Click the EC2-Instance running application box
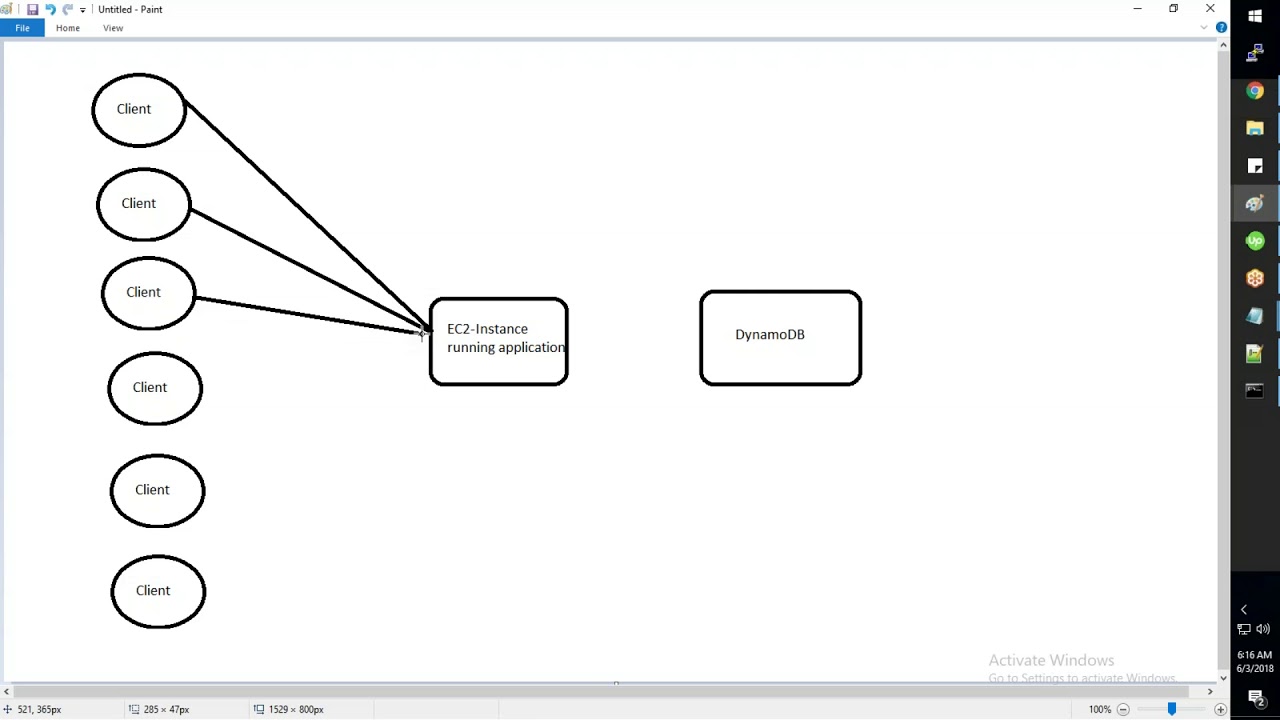Screen dimensions: 1280x720 499,341
